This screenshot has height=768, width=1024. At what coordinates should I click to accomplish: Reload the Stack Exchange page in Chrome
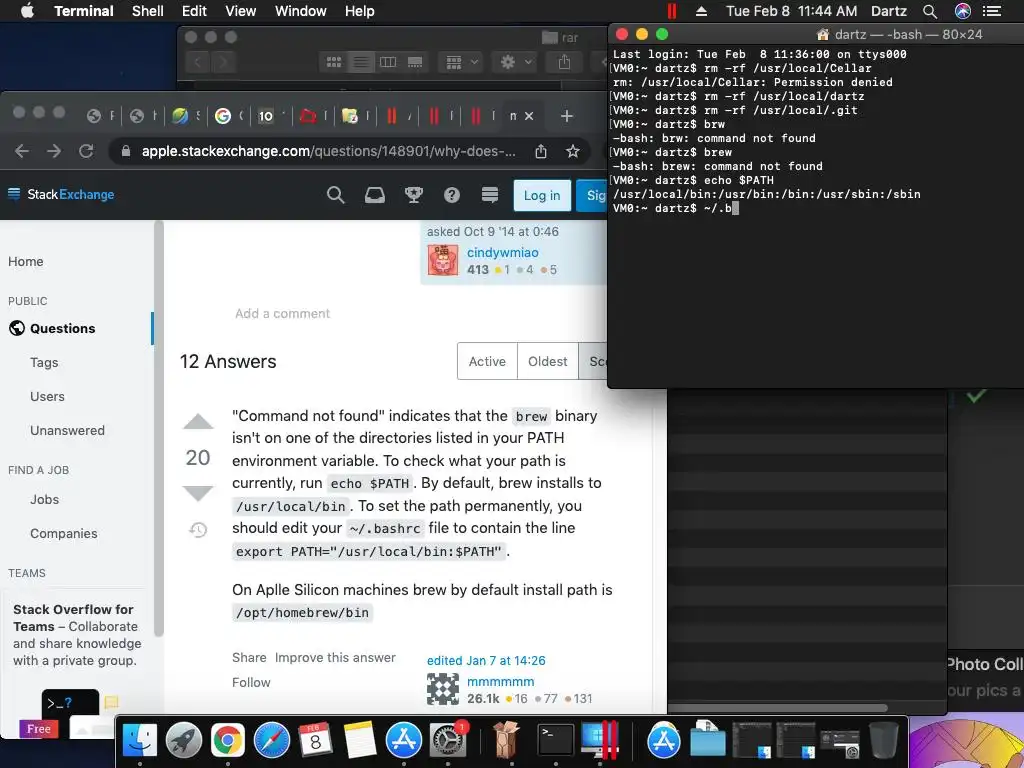point(86,152)
